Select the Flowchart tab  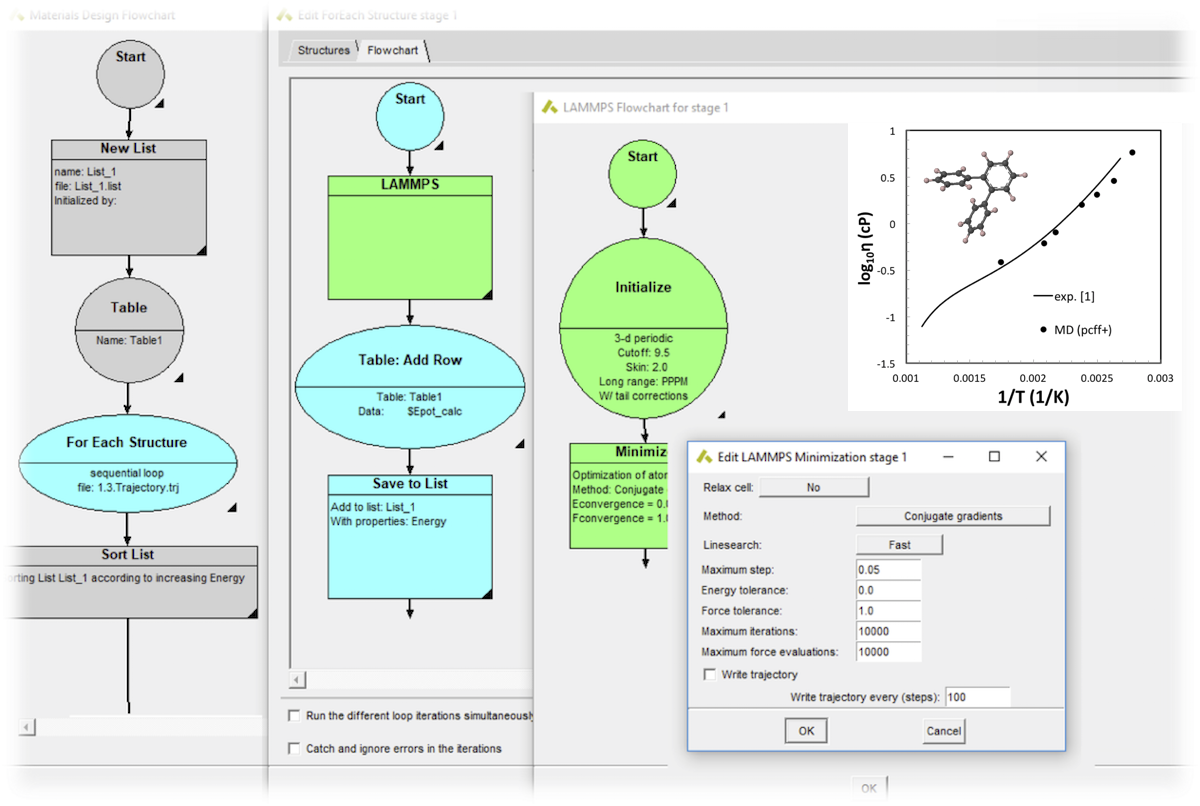coord(392,49)
